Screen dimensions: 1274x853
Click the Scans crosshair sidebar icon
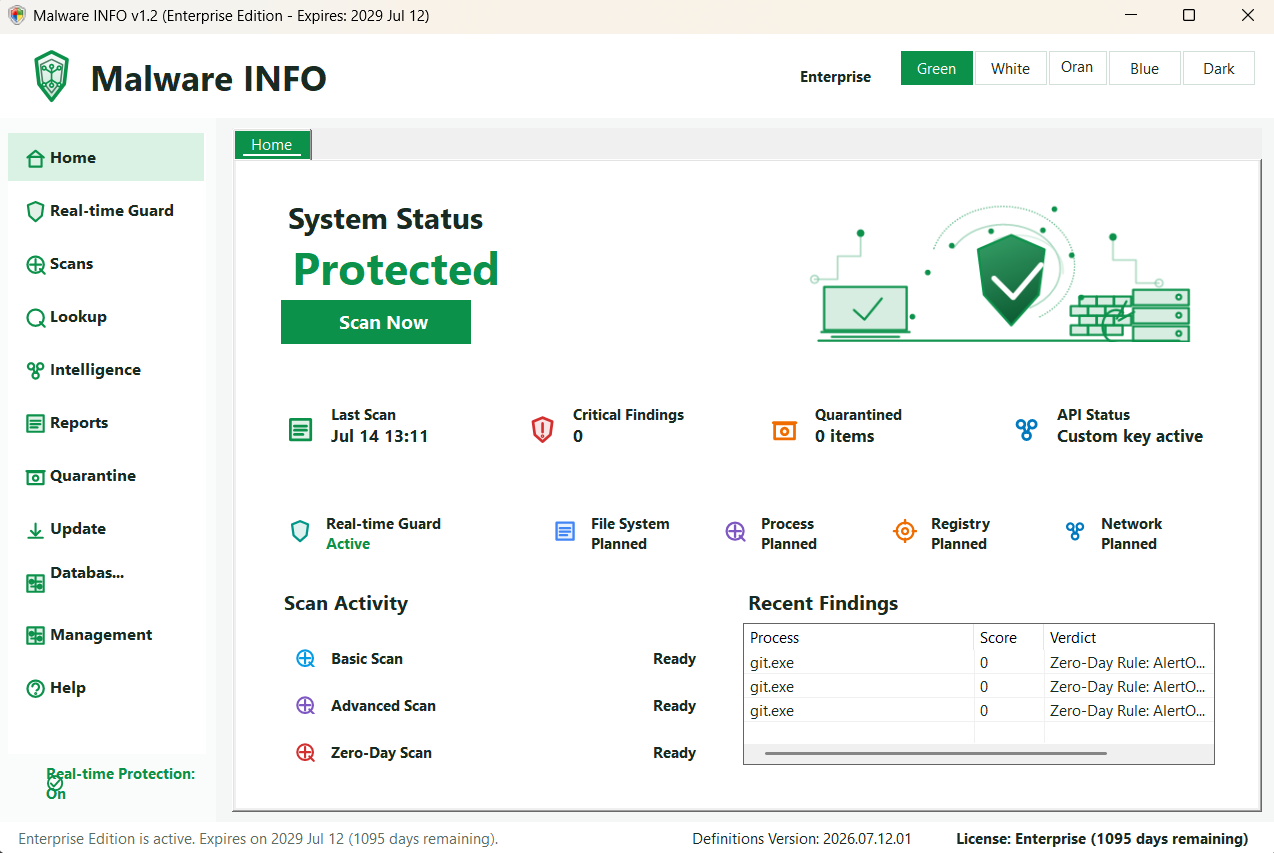(35, 264)
